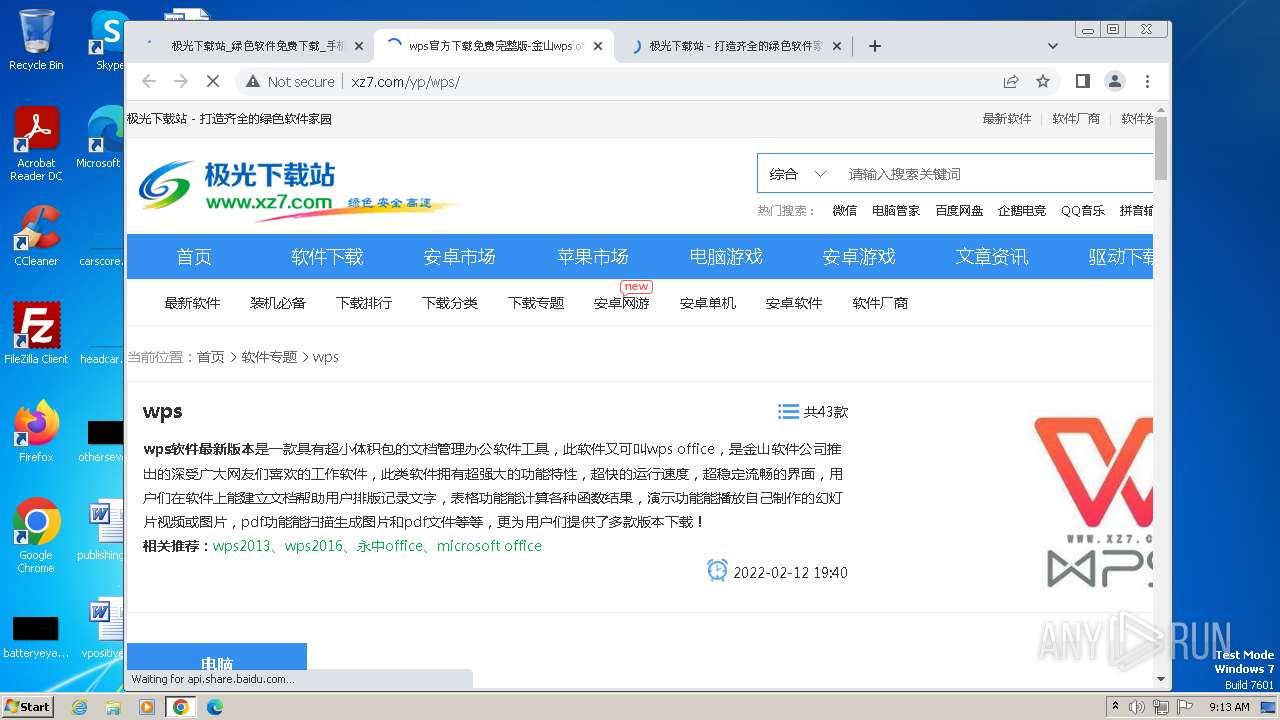Close the wps官方下载 tab
Image resolution: width=1280 pixels, height=720 pixels.
(598, 46)
